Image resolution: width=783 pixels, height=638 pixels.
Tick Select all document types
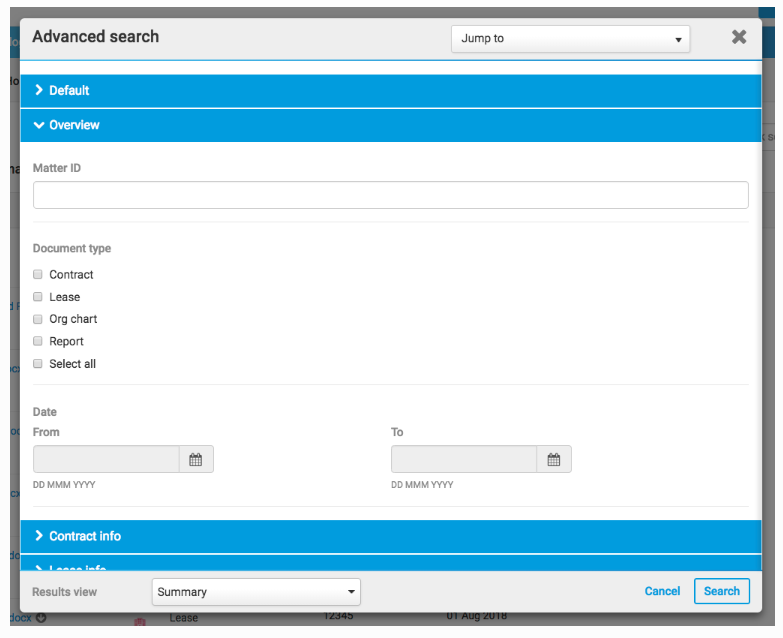(x=38, y=364)
